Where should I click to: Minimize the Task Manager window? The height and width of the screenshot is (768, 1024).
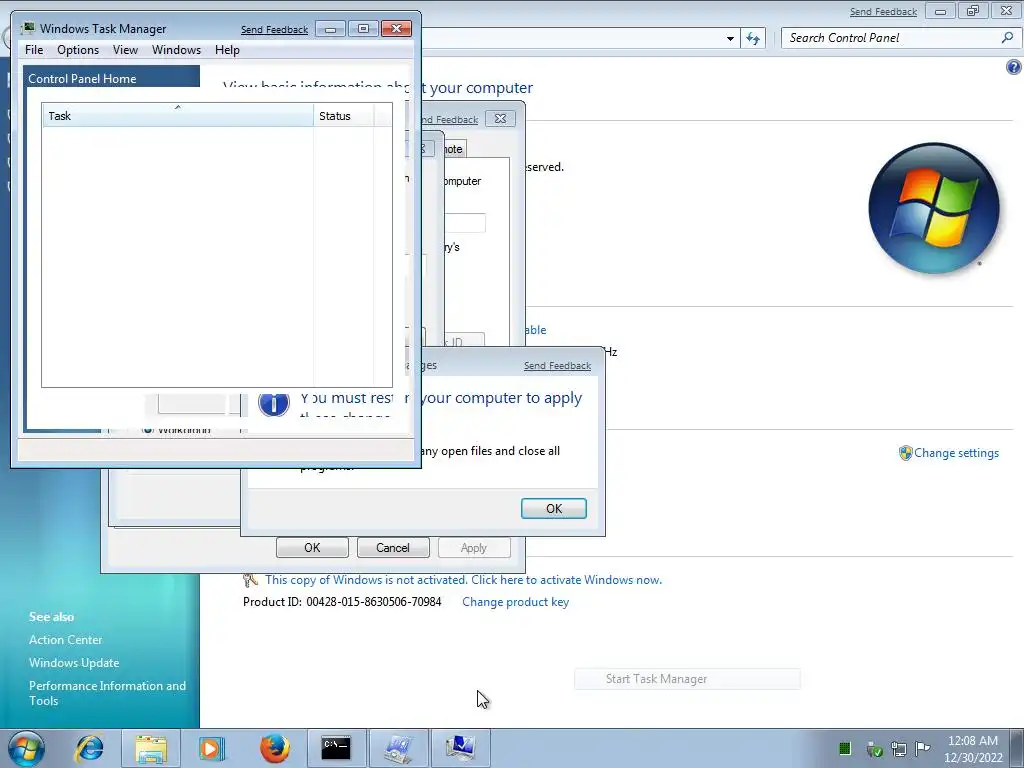330,29
